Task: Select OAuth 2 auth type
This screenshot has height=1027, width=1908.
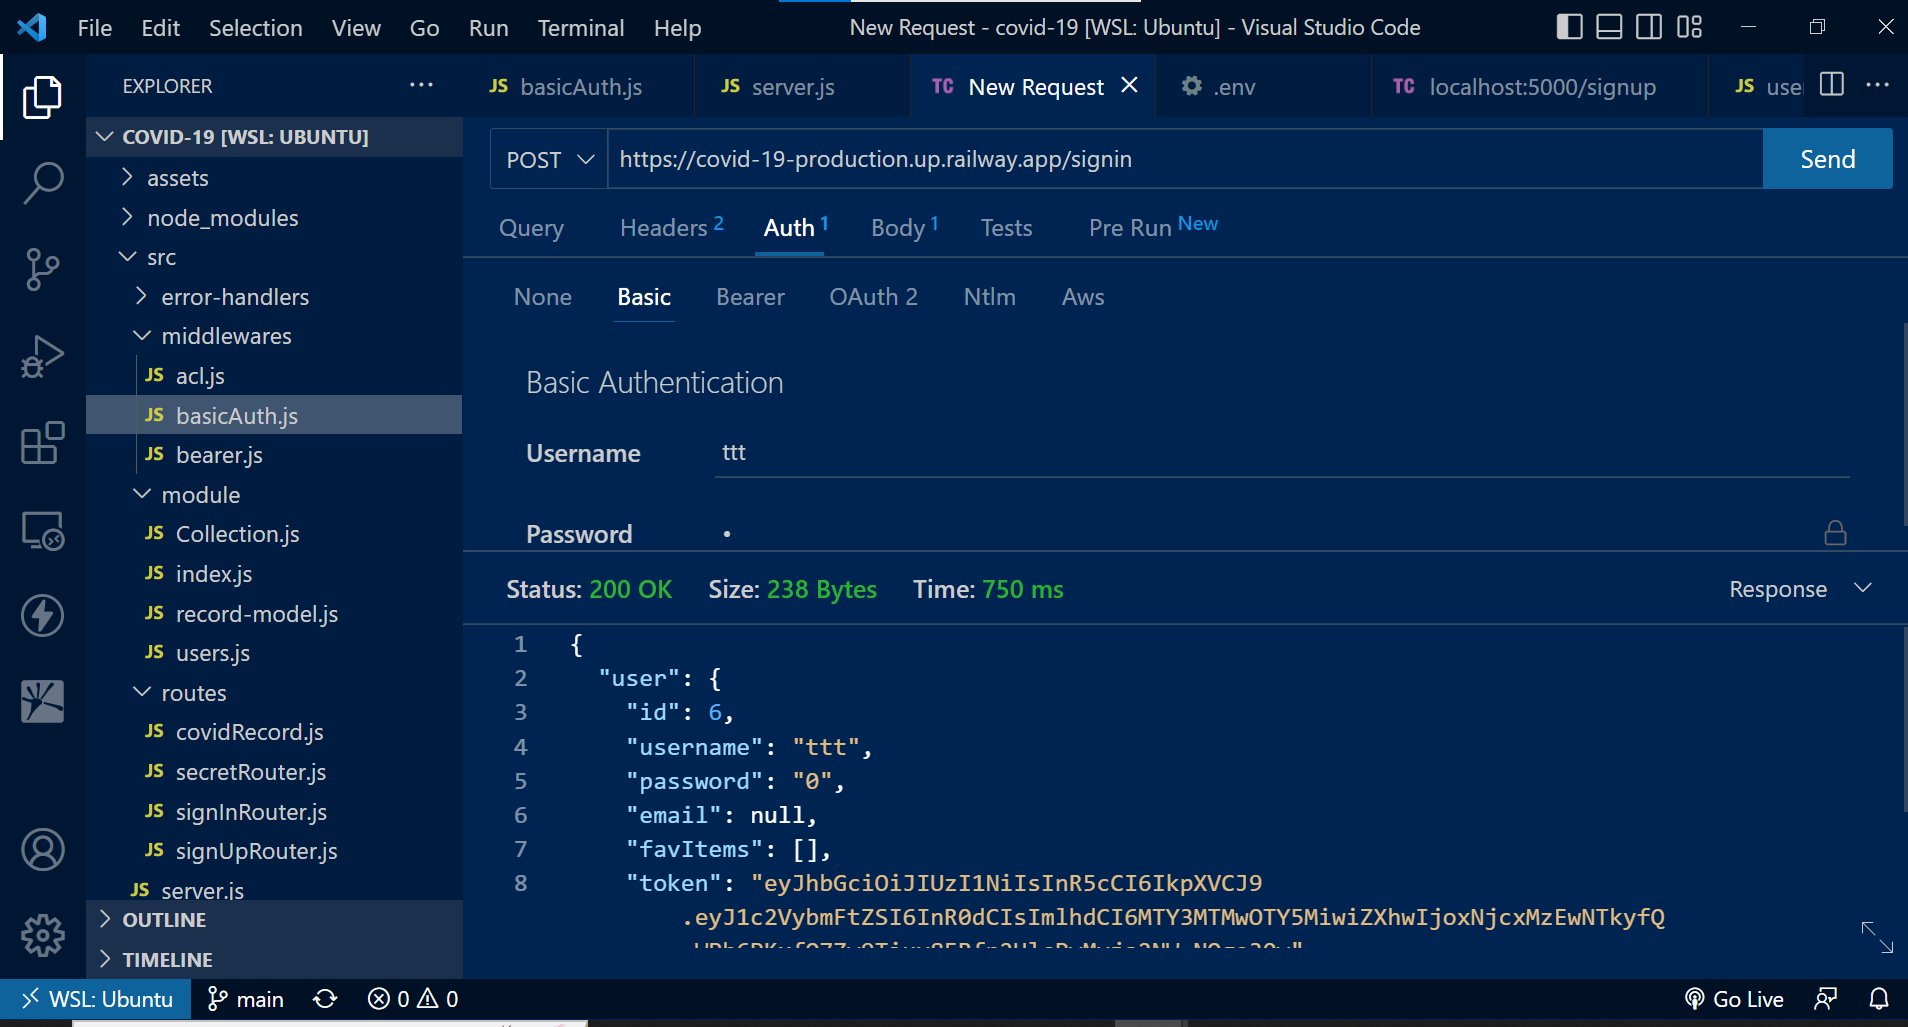Action: click(873, 297)
